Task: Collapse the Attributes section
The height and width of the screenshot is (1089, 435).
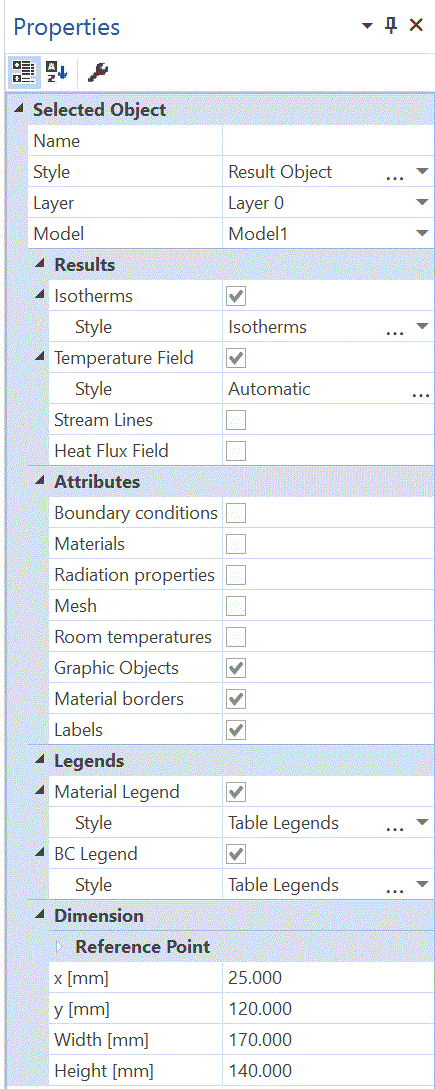Action: pos(40,481)
